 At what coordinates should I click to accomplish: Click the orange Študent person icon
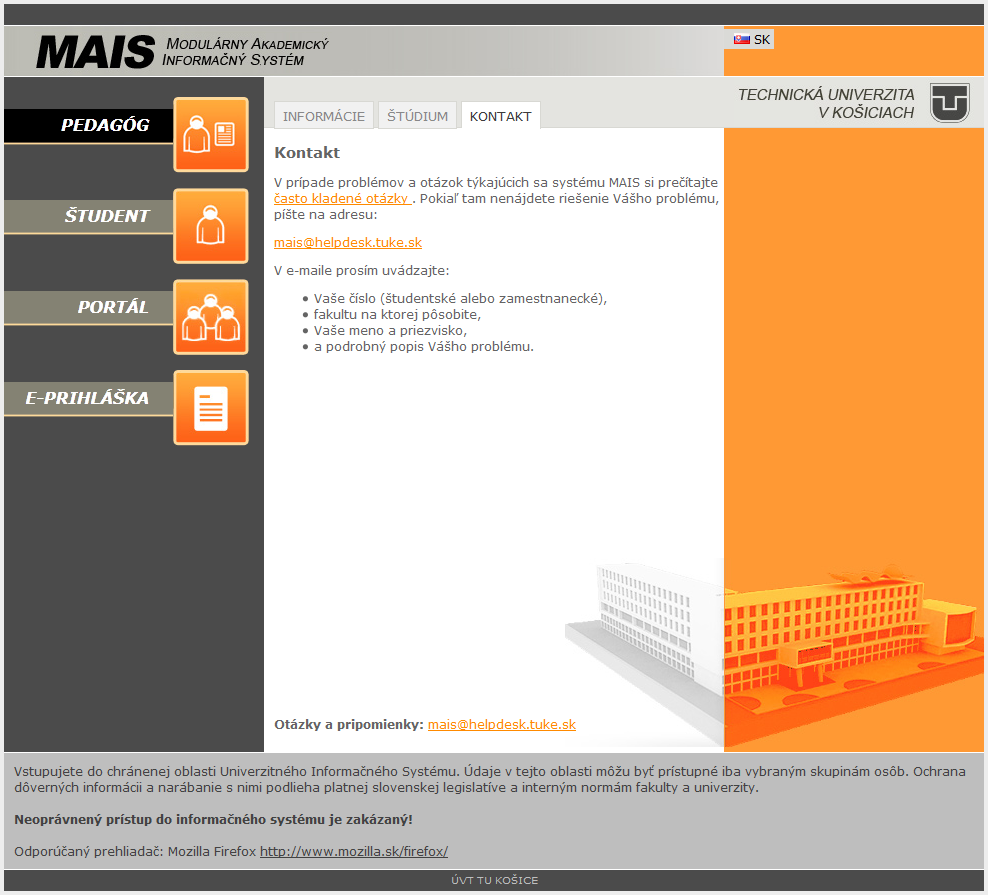pos(211,226)
